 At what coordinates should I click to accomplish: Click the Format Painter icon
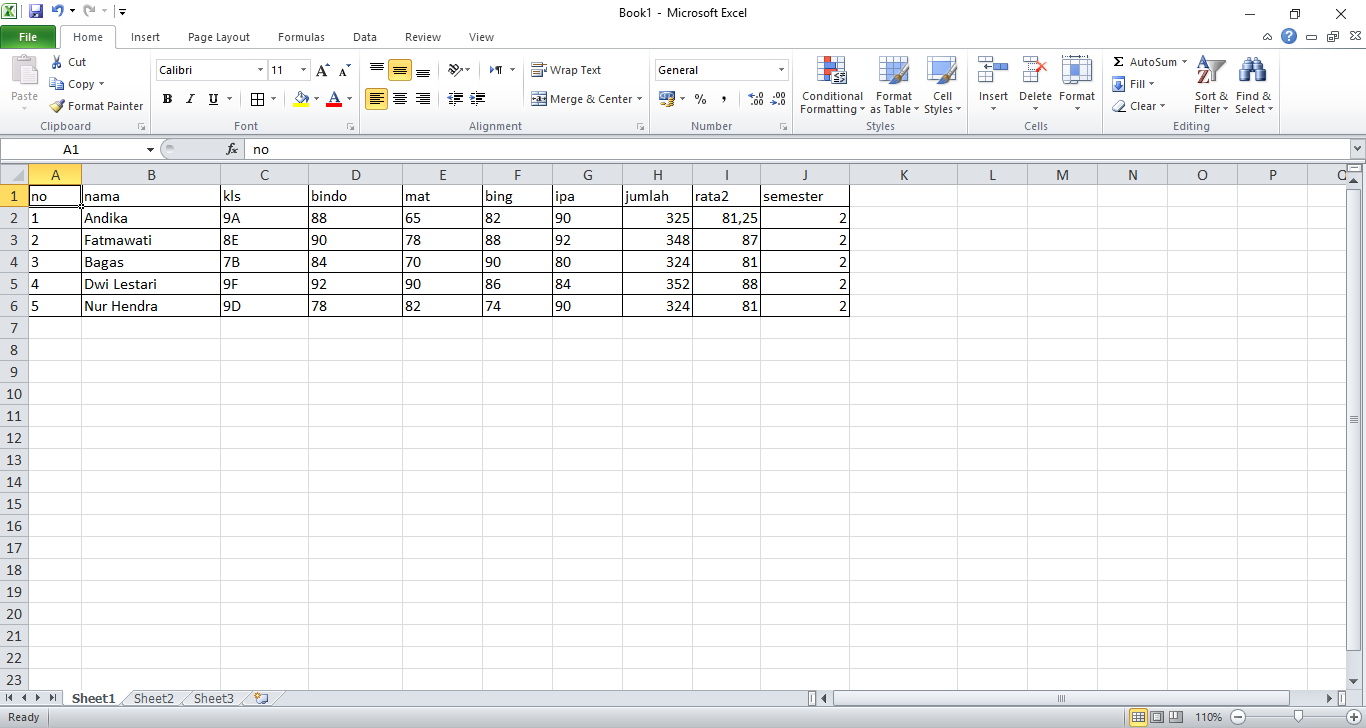click(x=55, y=105)
